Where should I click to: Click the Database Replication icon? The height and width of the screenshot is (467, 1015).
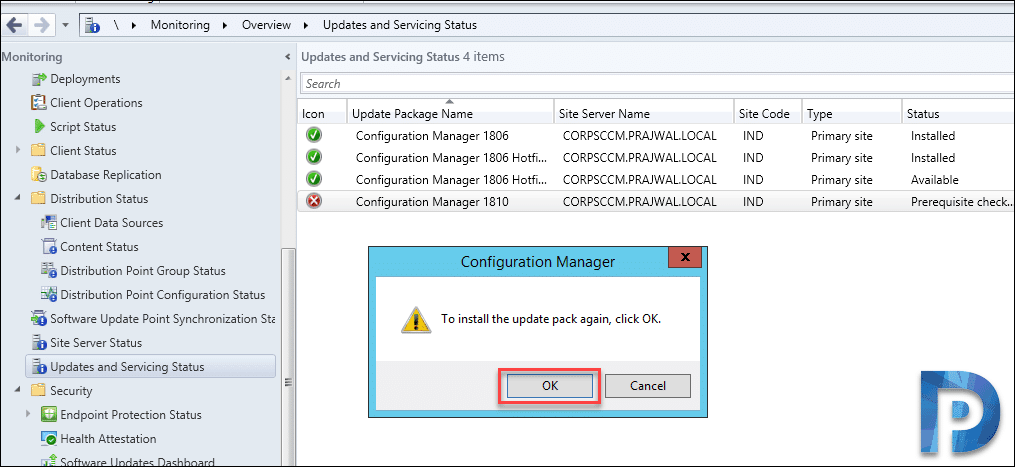click(40, 175)
